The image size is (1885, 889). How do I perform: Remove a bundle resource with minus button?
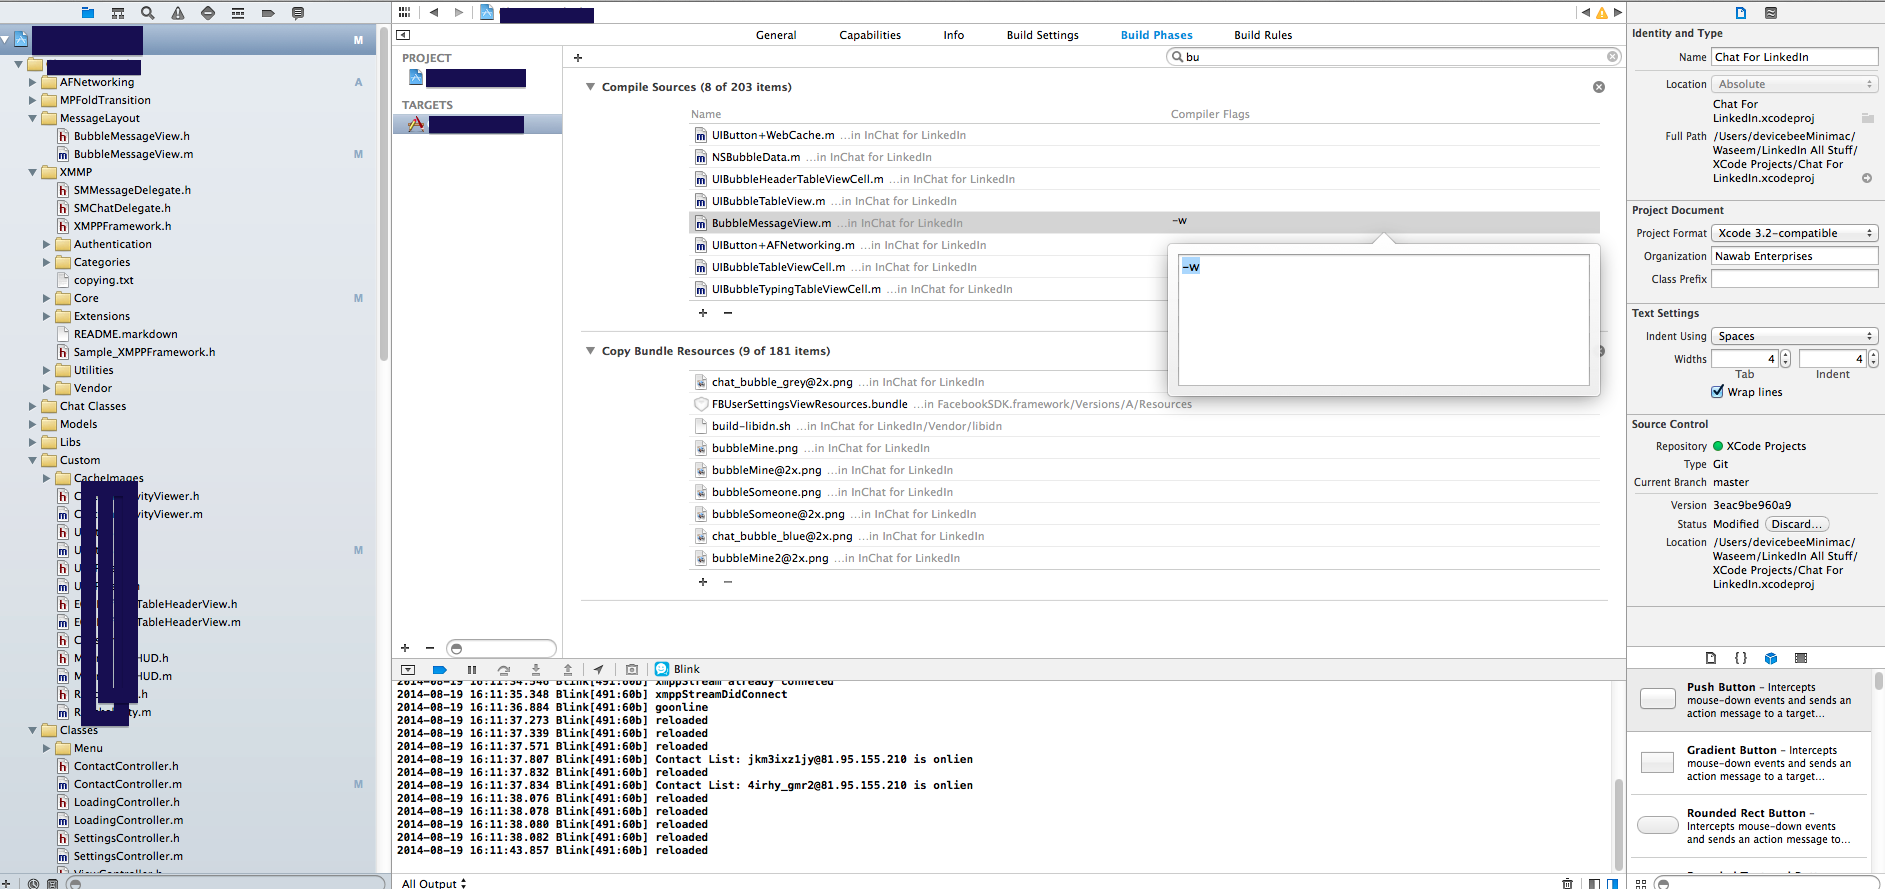point(728,581)
